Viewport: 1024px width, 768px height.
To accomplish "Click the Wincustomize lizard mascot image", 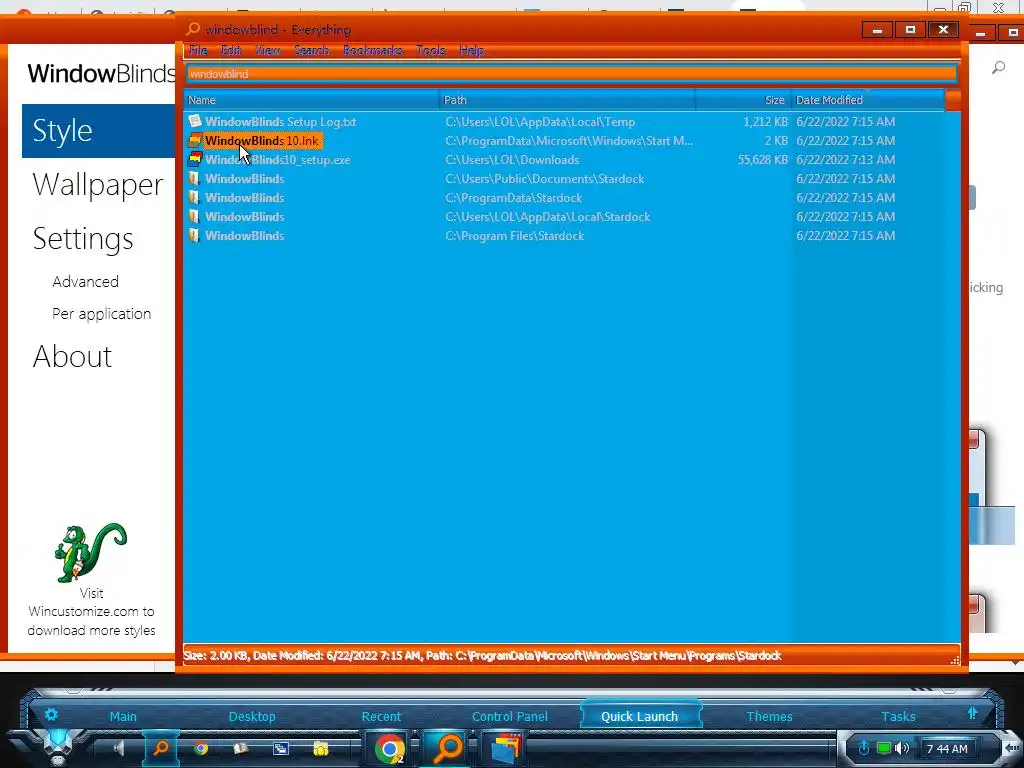I will 91,552.
